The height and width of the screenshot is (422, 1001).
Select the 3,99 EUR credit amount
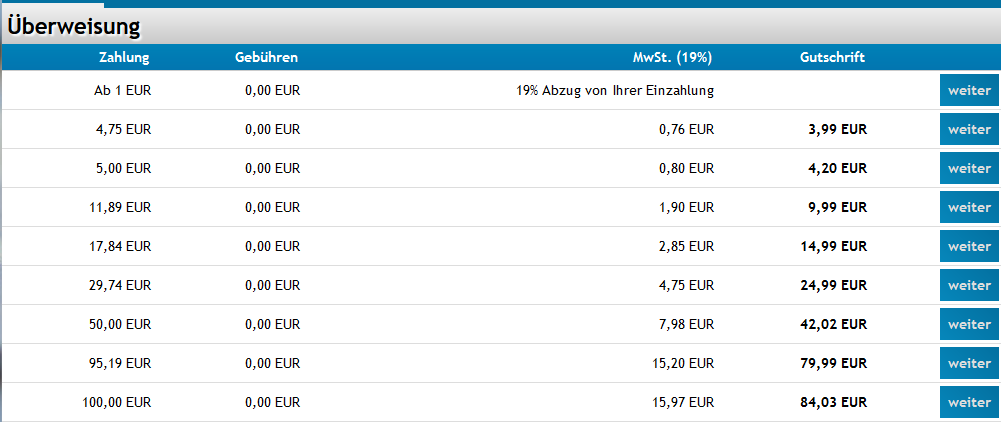pyautogui.click(x=841, y=130)
